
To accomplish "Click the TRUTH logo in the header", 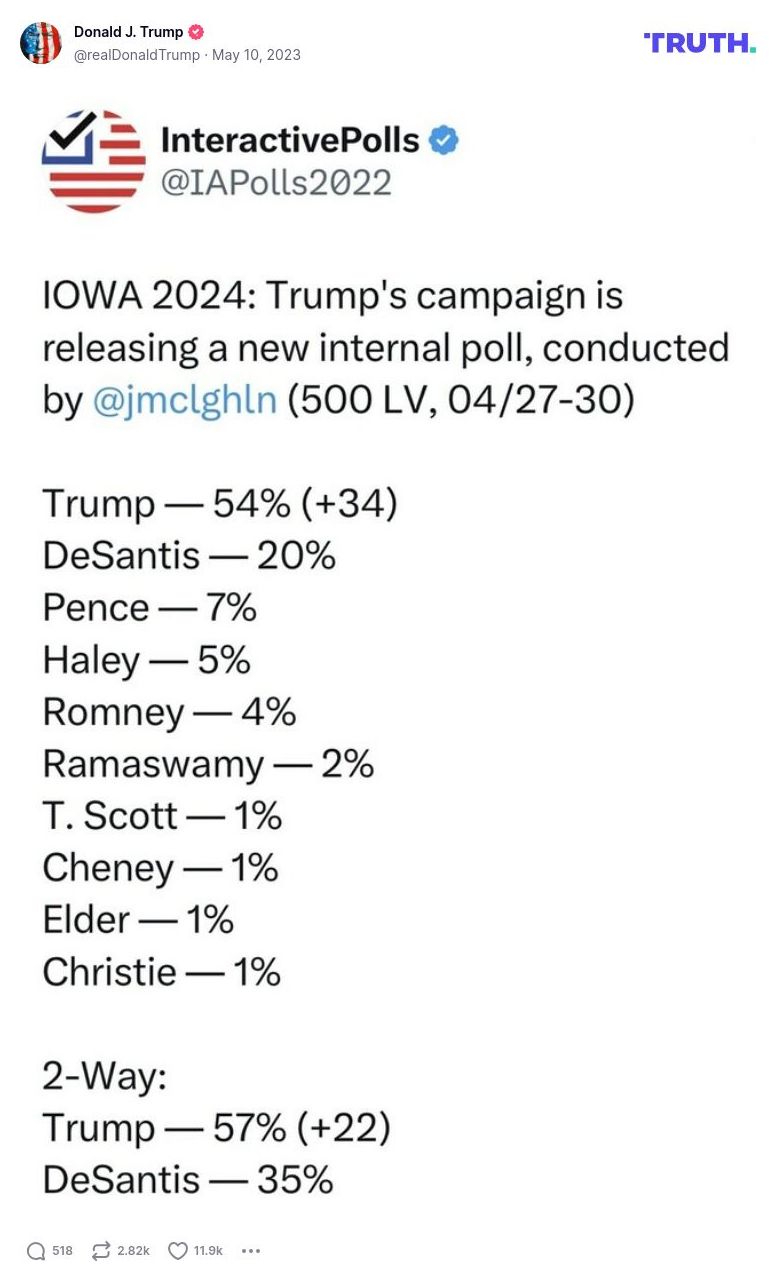I will point(698,43).
